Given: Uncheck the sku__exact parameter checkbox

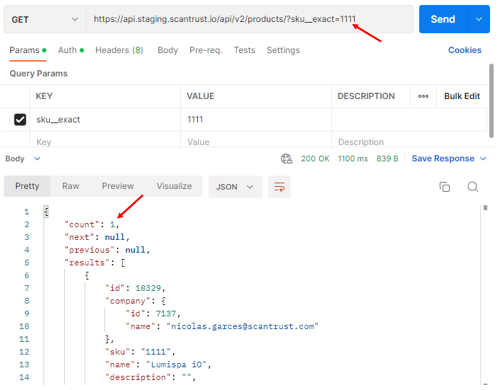Looking at the screenshot, I should (20, 119).
